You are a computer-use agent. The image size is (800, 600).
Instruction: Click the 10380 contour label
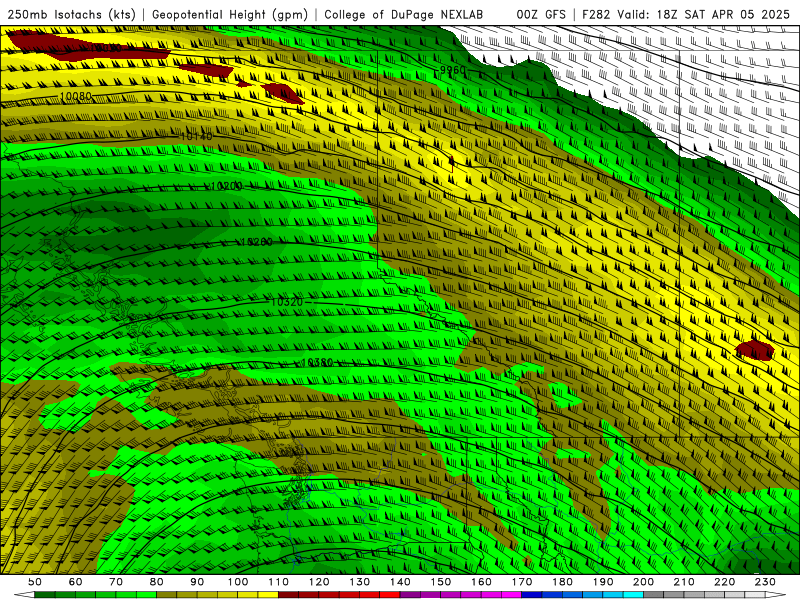click(317, 362)
